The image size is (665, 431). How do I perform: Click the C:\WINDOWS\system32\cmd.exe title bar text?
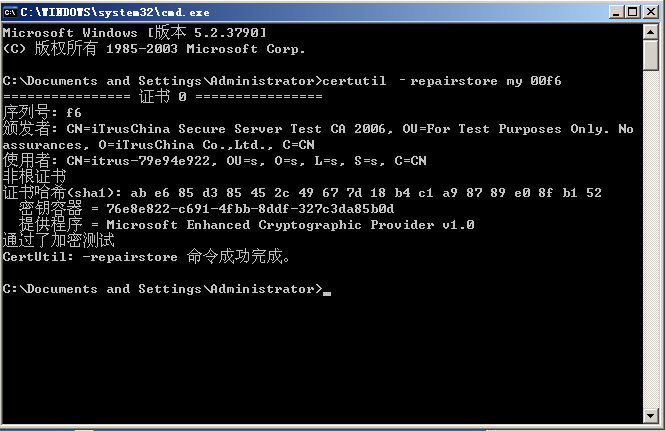point(115,12)
